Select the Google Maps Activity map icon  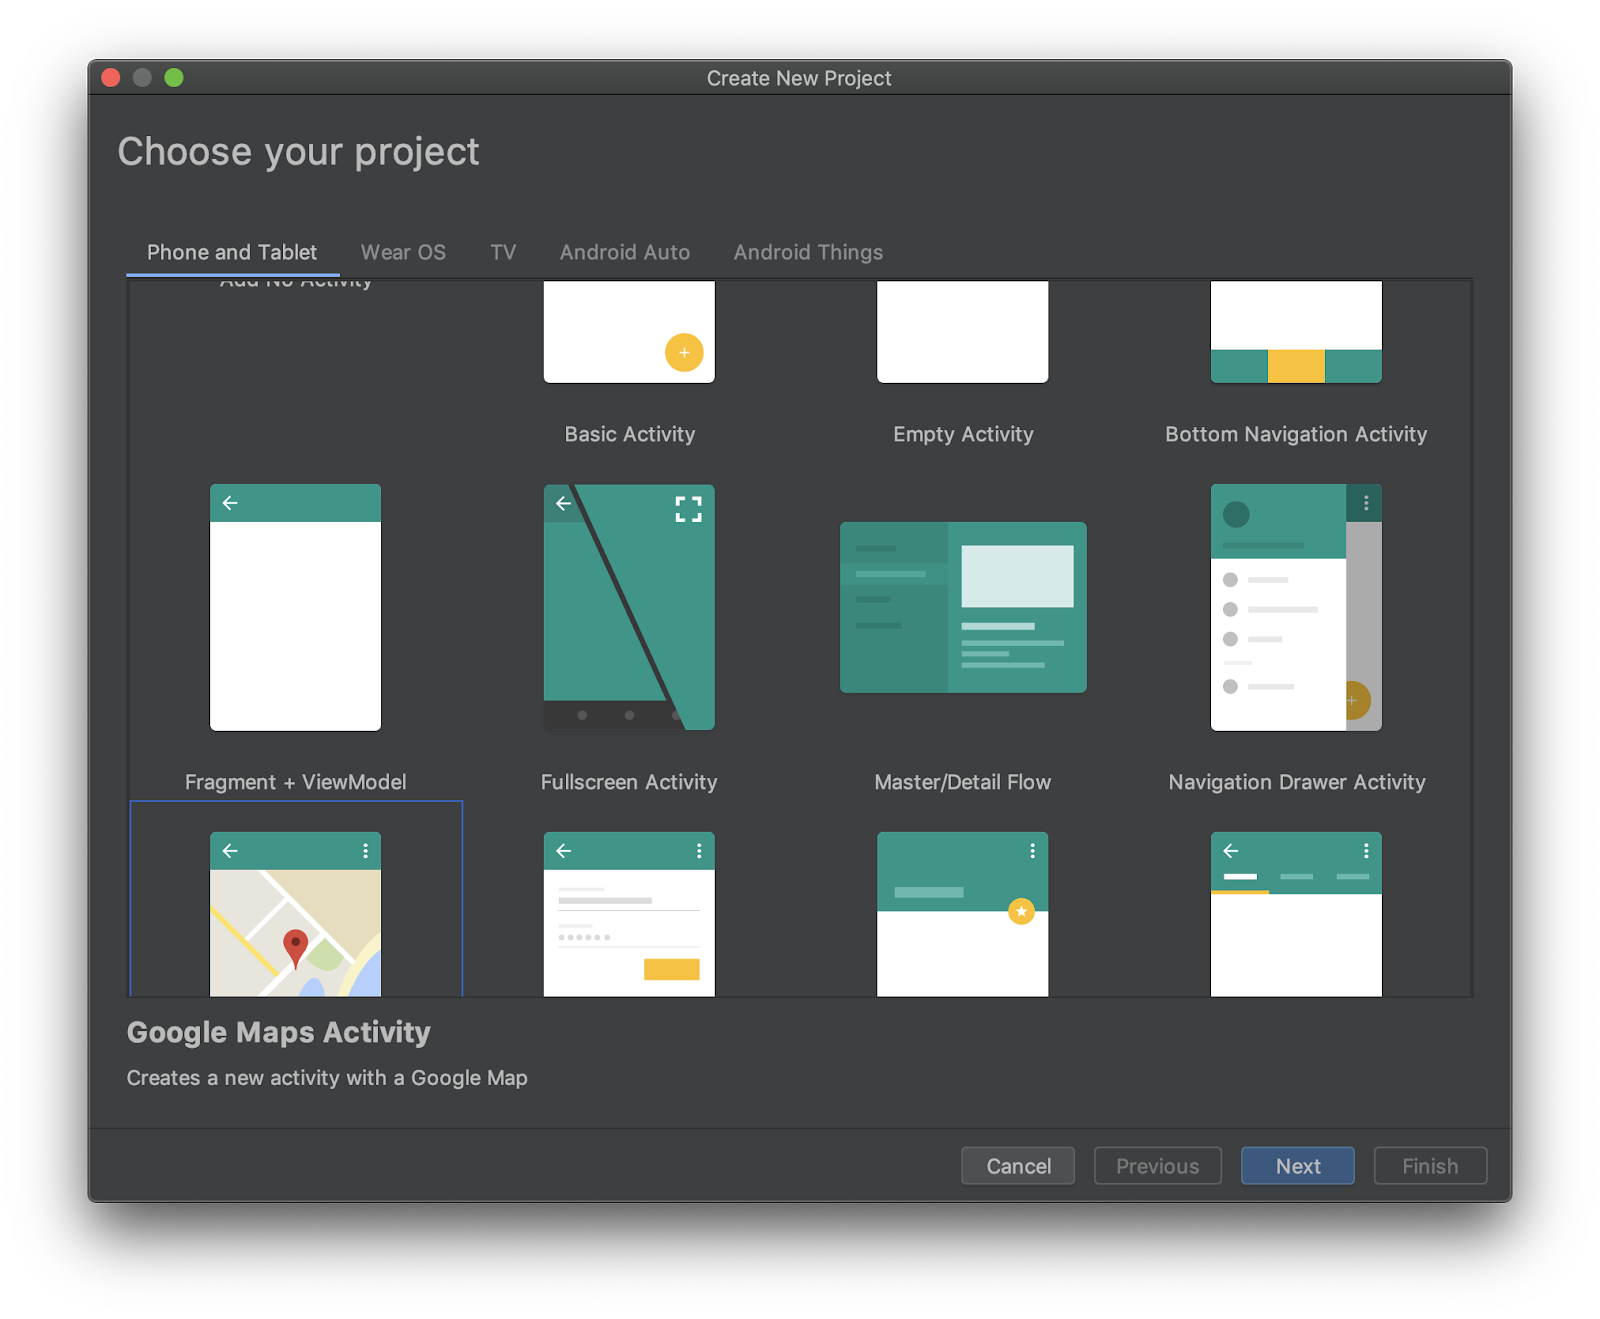pyautogui.click(x=295, y=914)
